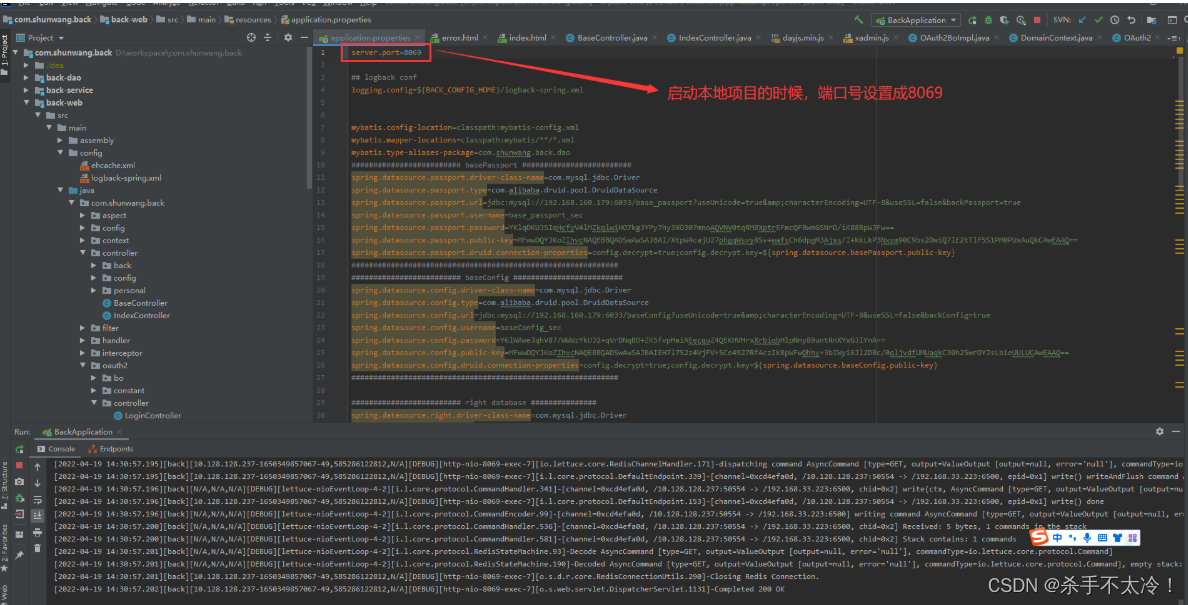Open Run panel settings gear

pyautogui.click(x=1158, y=432)
